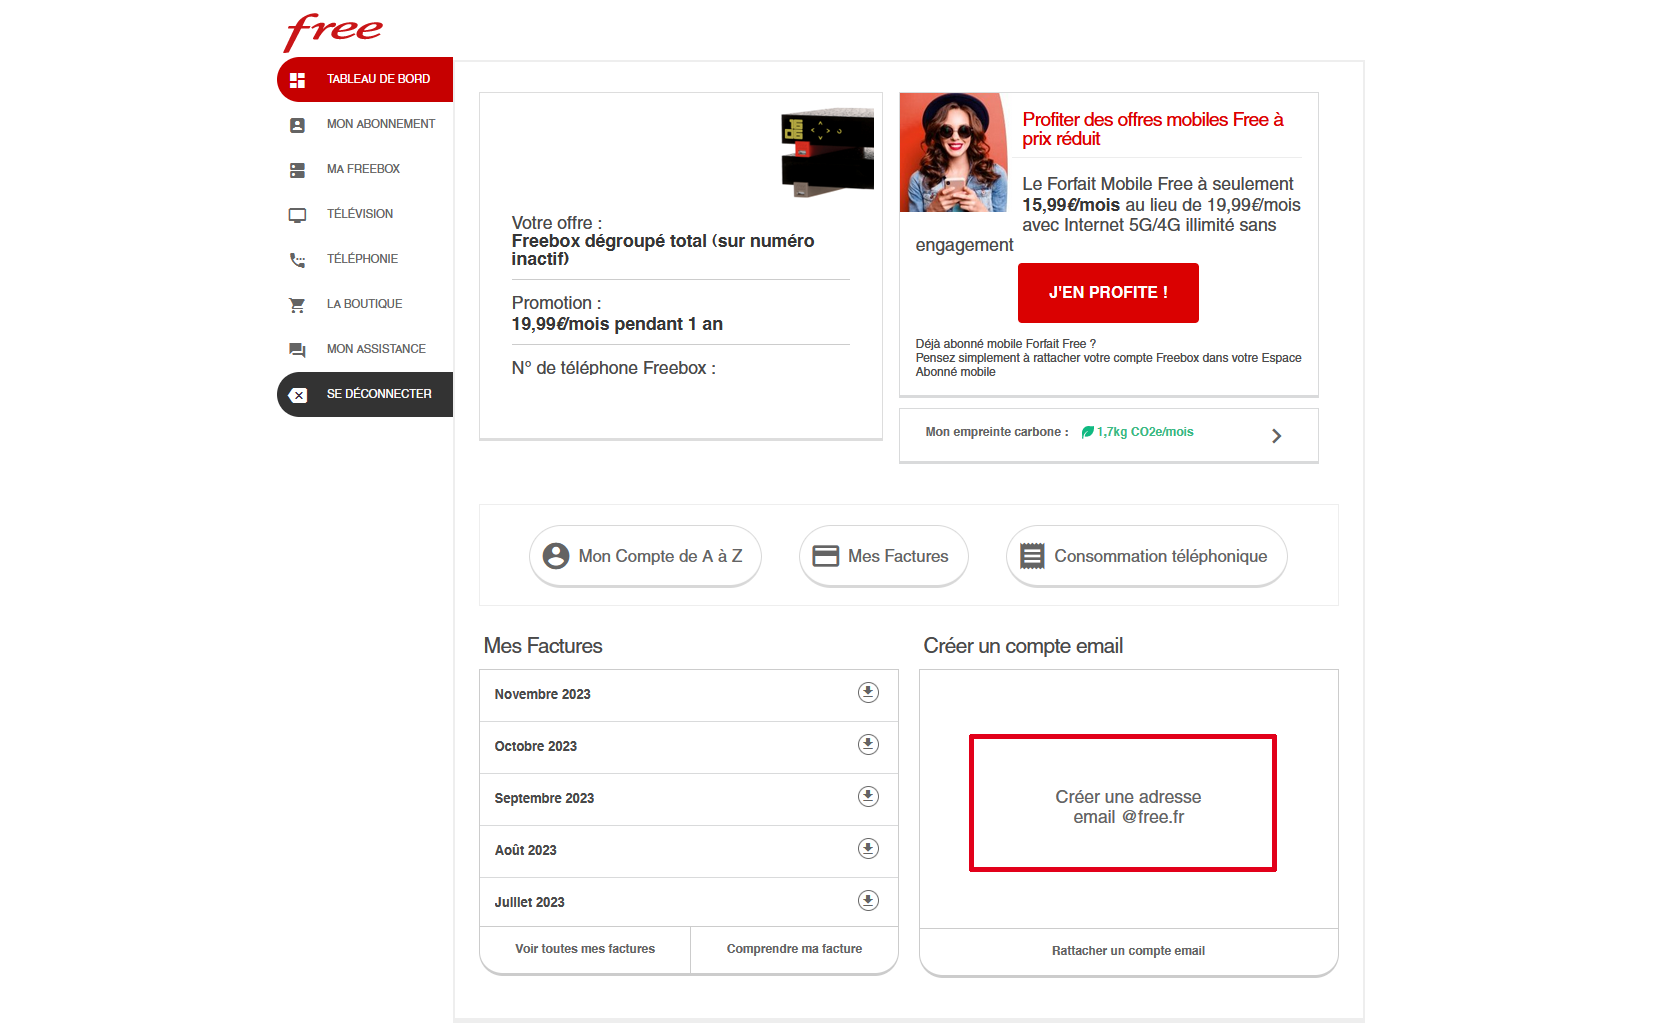Screen dimensions: 1678x1032
Task: Open Téléphonie menu item
Action: click(365, 259)
